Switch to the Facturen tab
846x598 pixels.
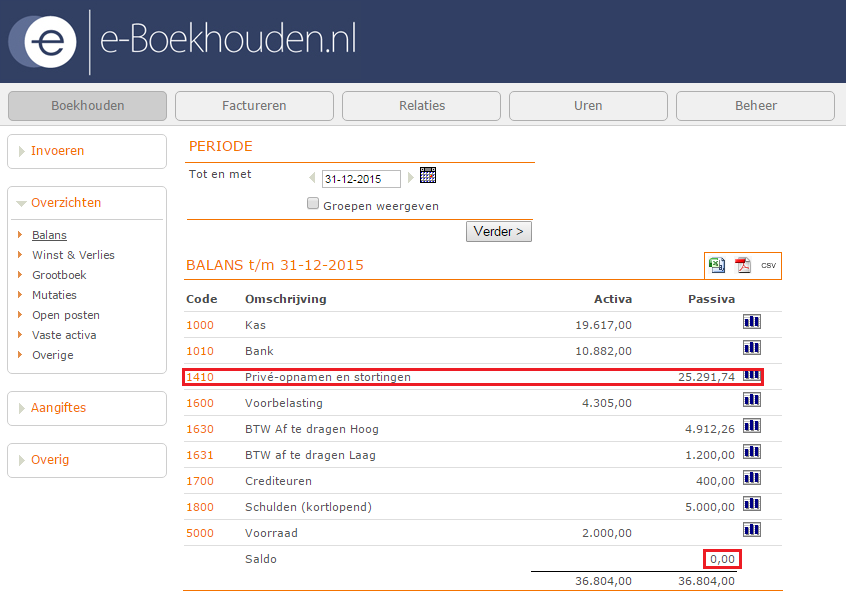pyautogui.click(x=254, y=105)
